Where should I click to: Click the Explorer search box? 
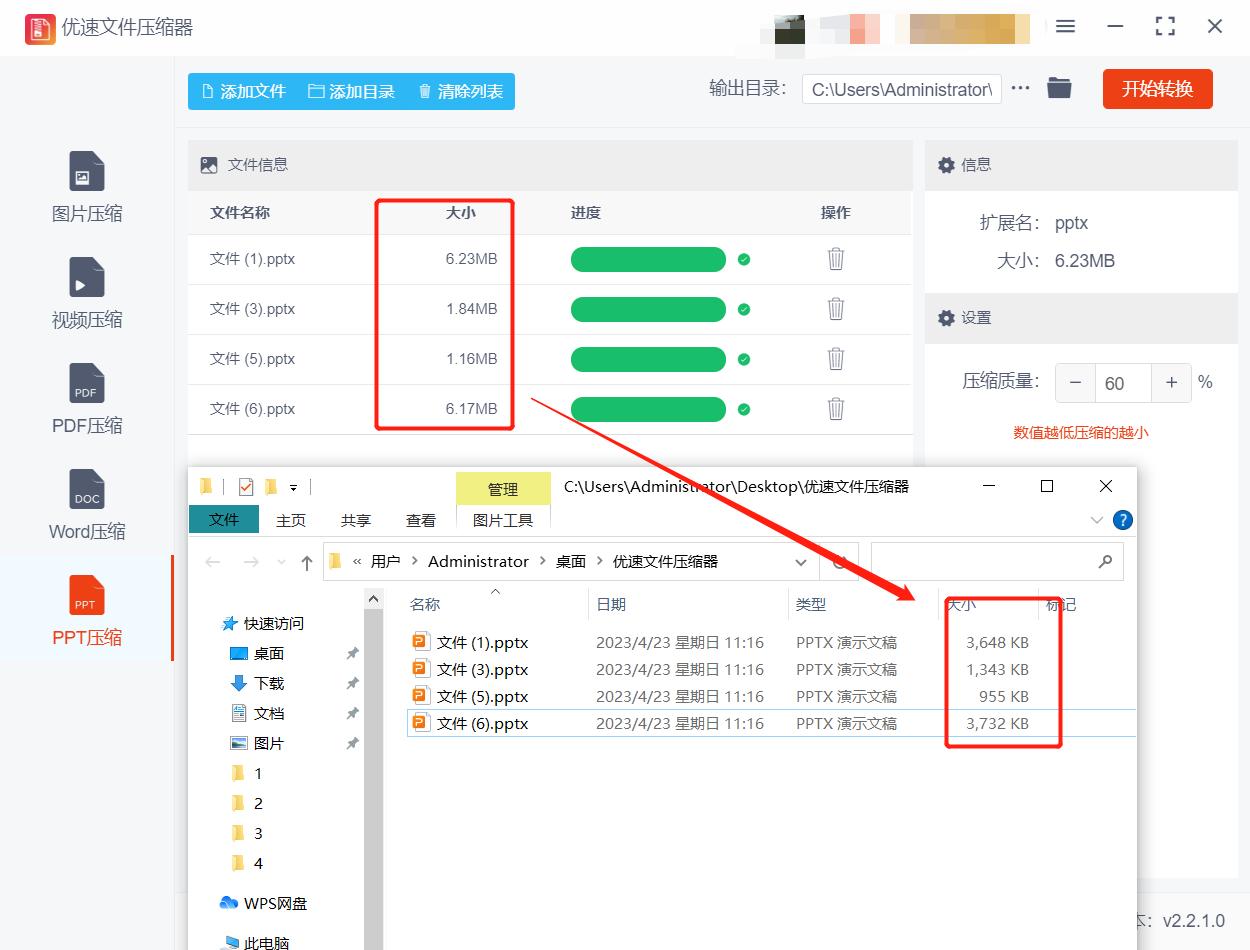click(997, 561)
